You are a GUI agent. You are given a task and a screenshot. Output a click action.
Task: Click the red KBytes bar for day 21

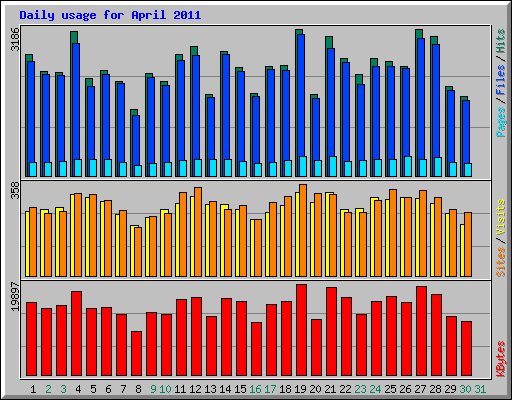331,332
